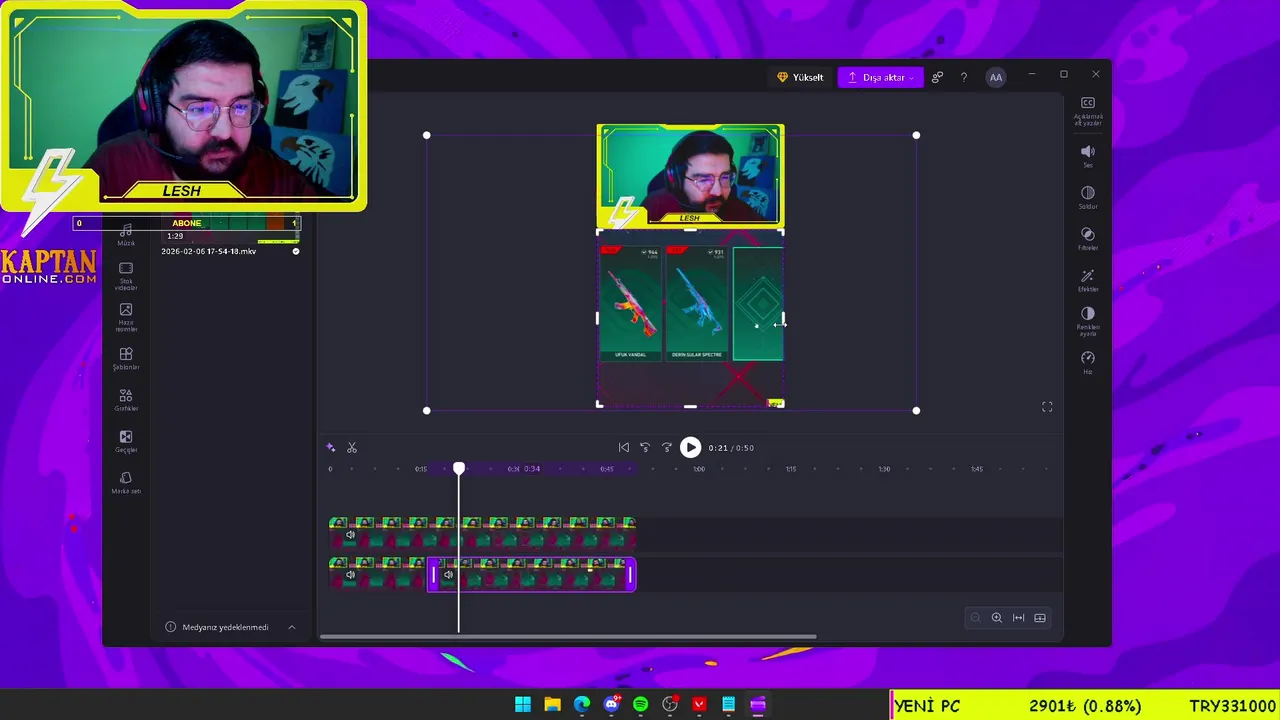The width and height of the screenshot is (1280, 720).
Task: Open the Hız speed panel
Action: click(x=1088, y=362)
